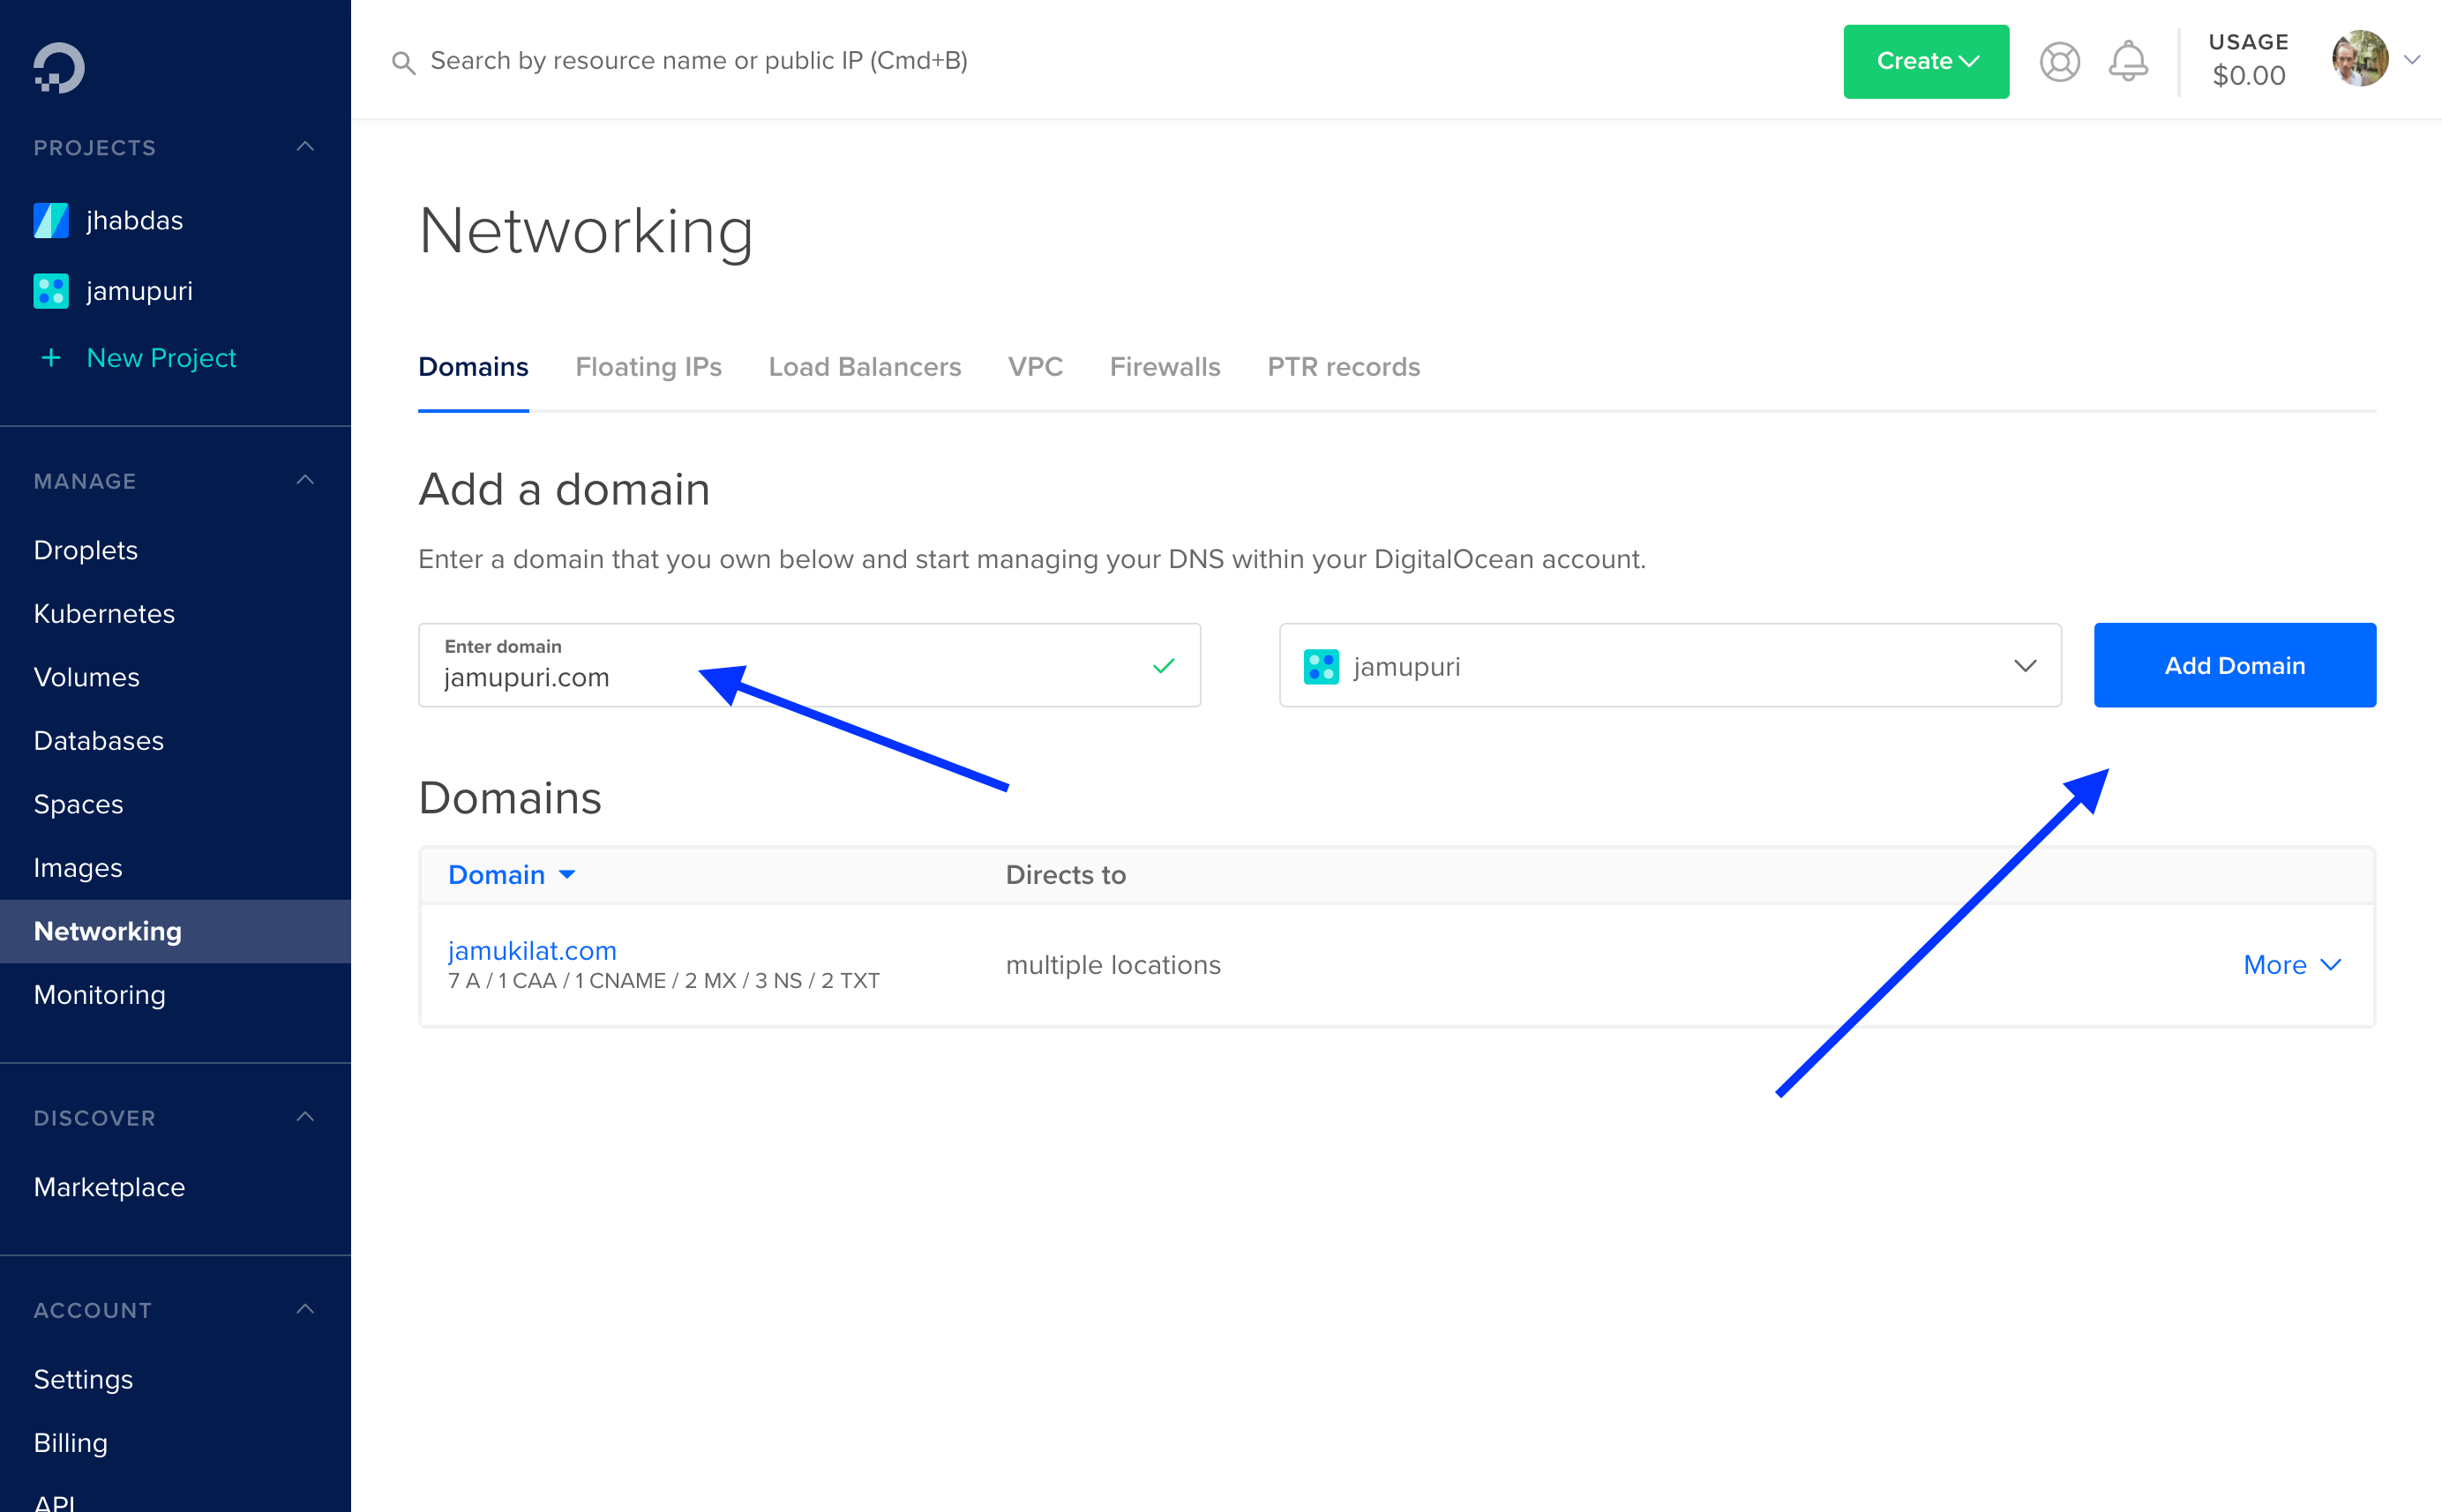Collapse the Manage section
Screen dimensions: 2442x1512
[306, 480]
